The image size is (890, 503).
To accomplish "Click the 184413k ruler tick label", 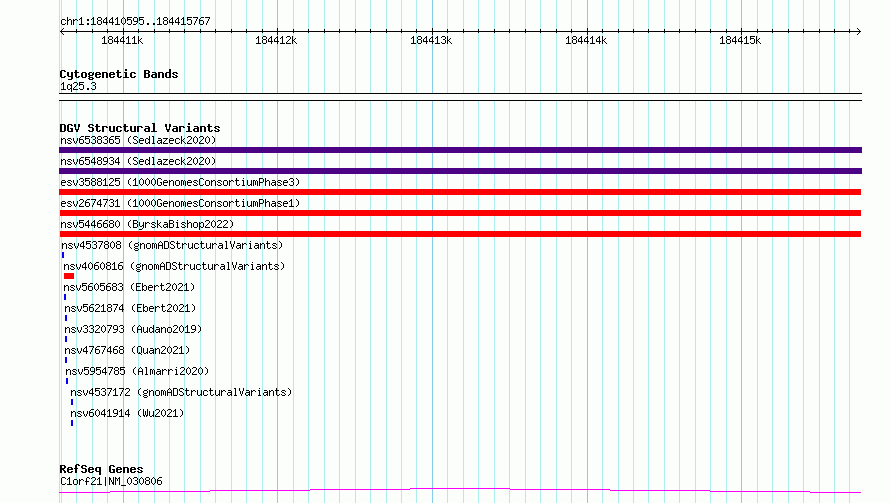I will click(x=431, y=40).
